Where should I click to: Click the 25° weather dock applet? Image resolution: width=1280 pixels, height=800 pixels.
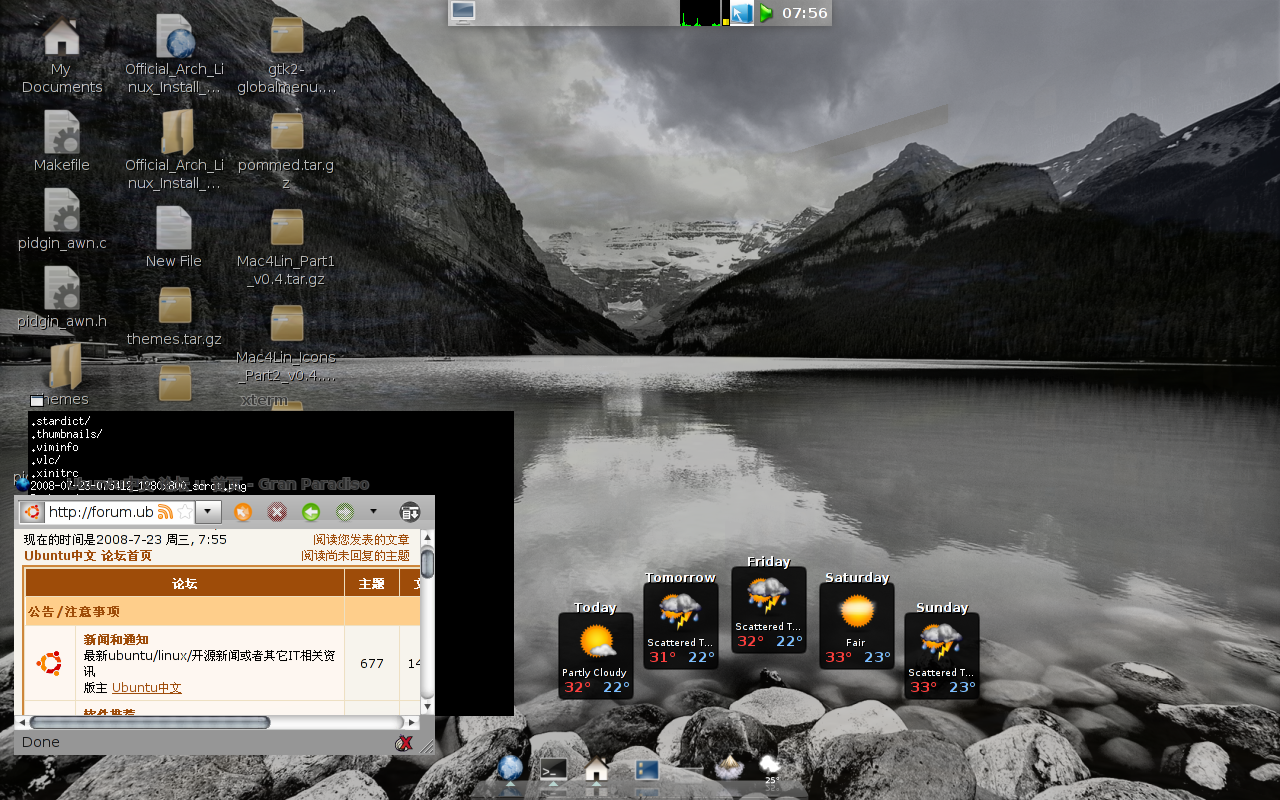tap(770, 768)
